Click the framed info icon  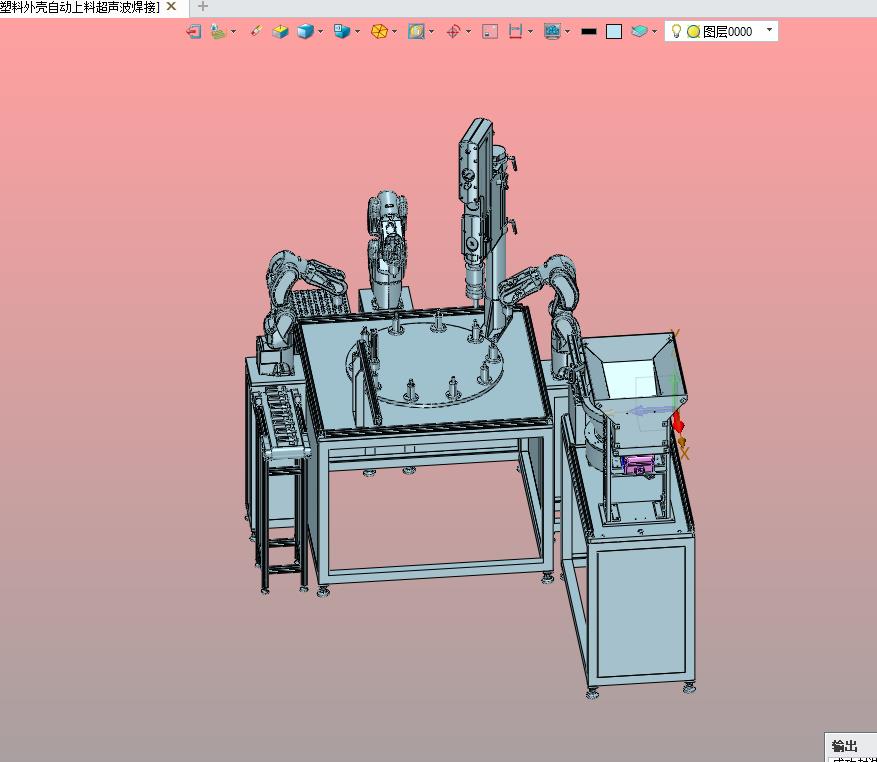click(416, 31)
